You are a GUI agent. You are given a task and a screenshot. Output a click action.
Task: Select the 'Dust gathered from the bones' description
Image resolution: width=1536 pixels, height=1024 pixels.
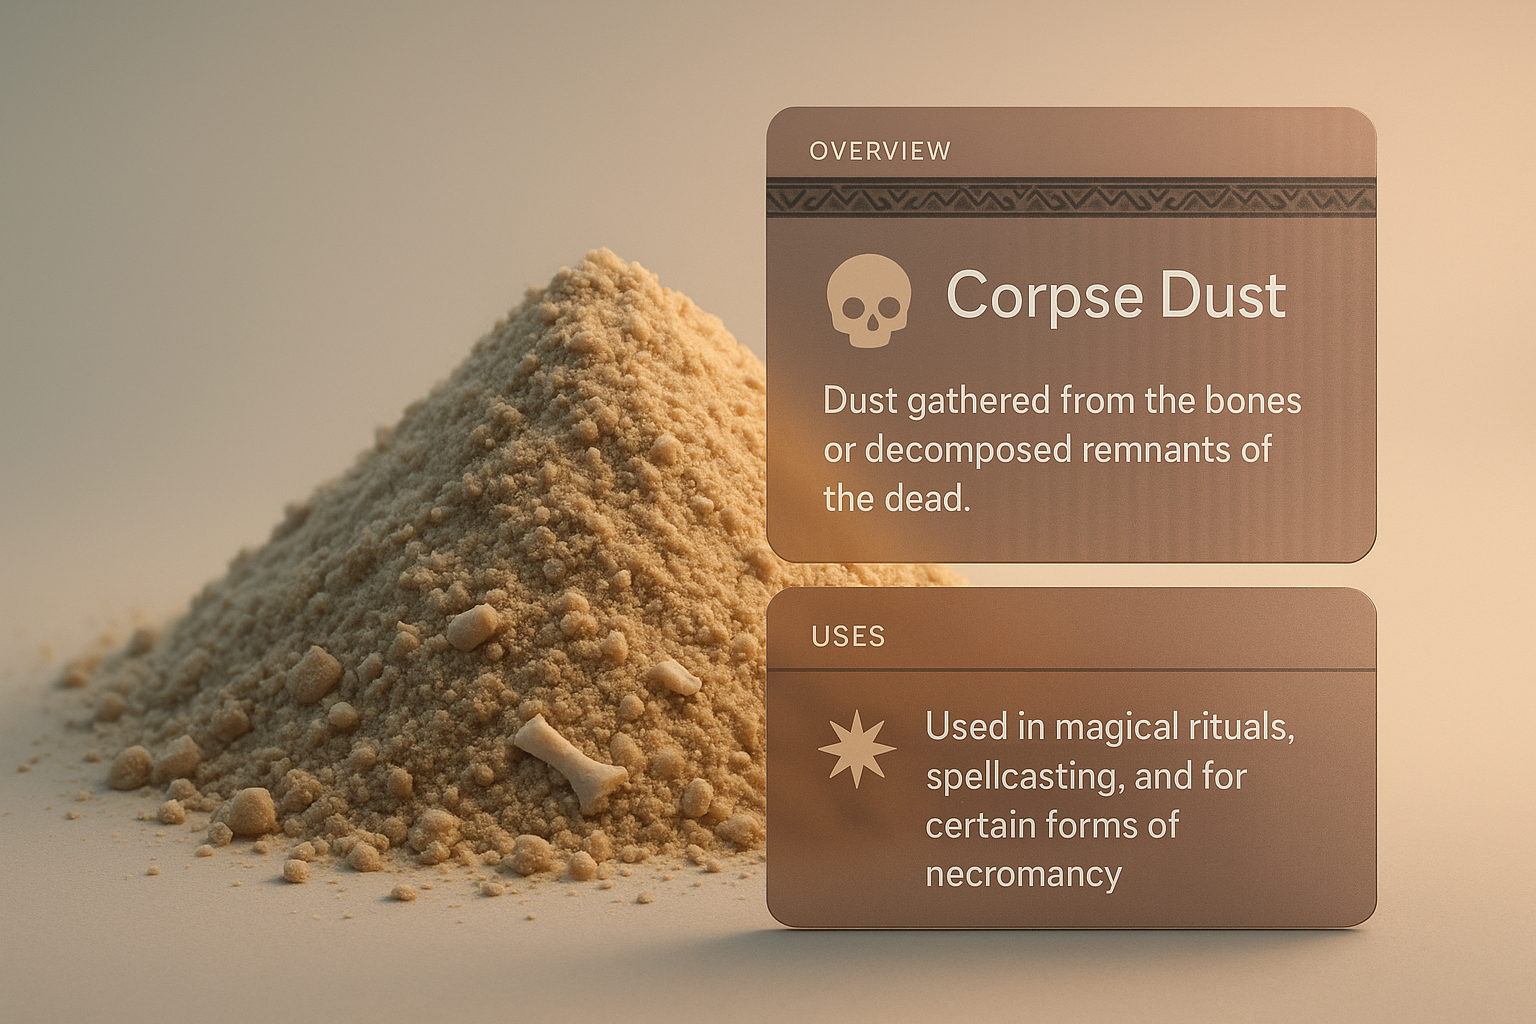click(x=1061, y=401)
